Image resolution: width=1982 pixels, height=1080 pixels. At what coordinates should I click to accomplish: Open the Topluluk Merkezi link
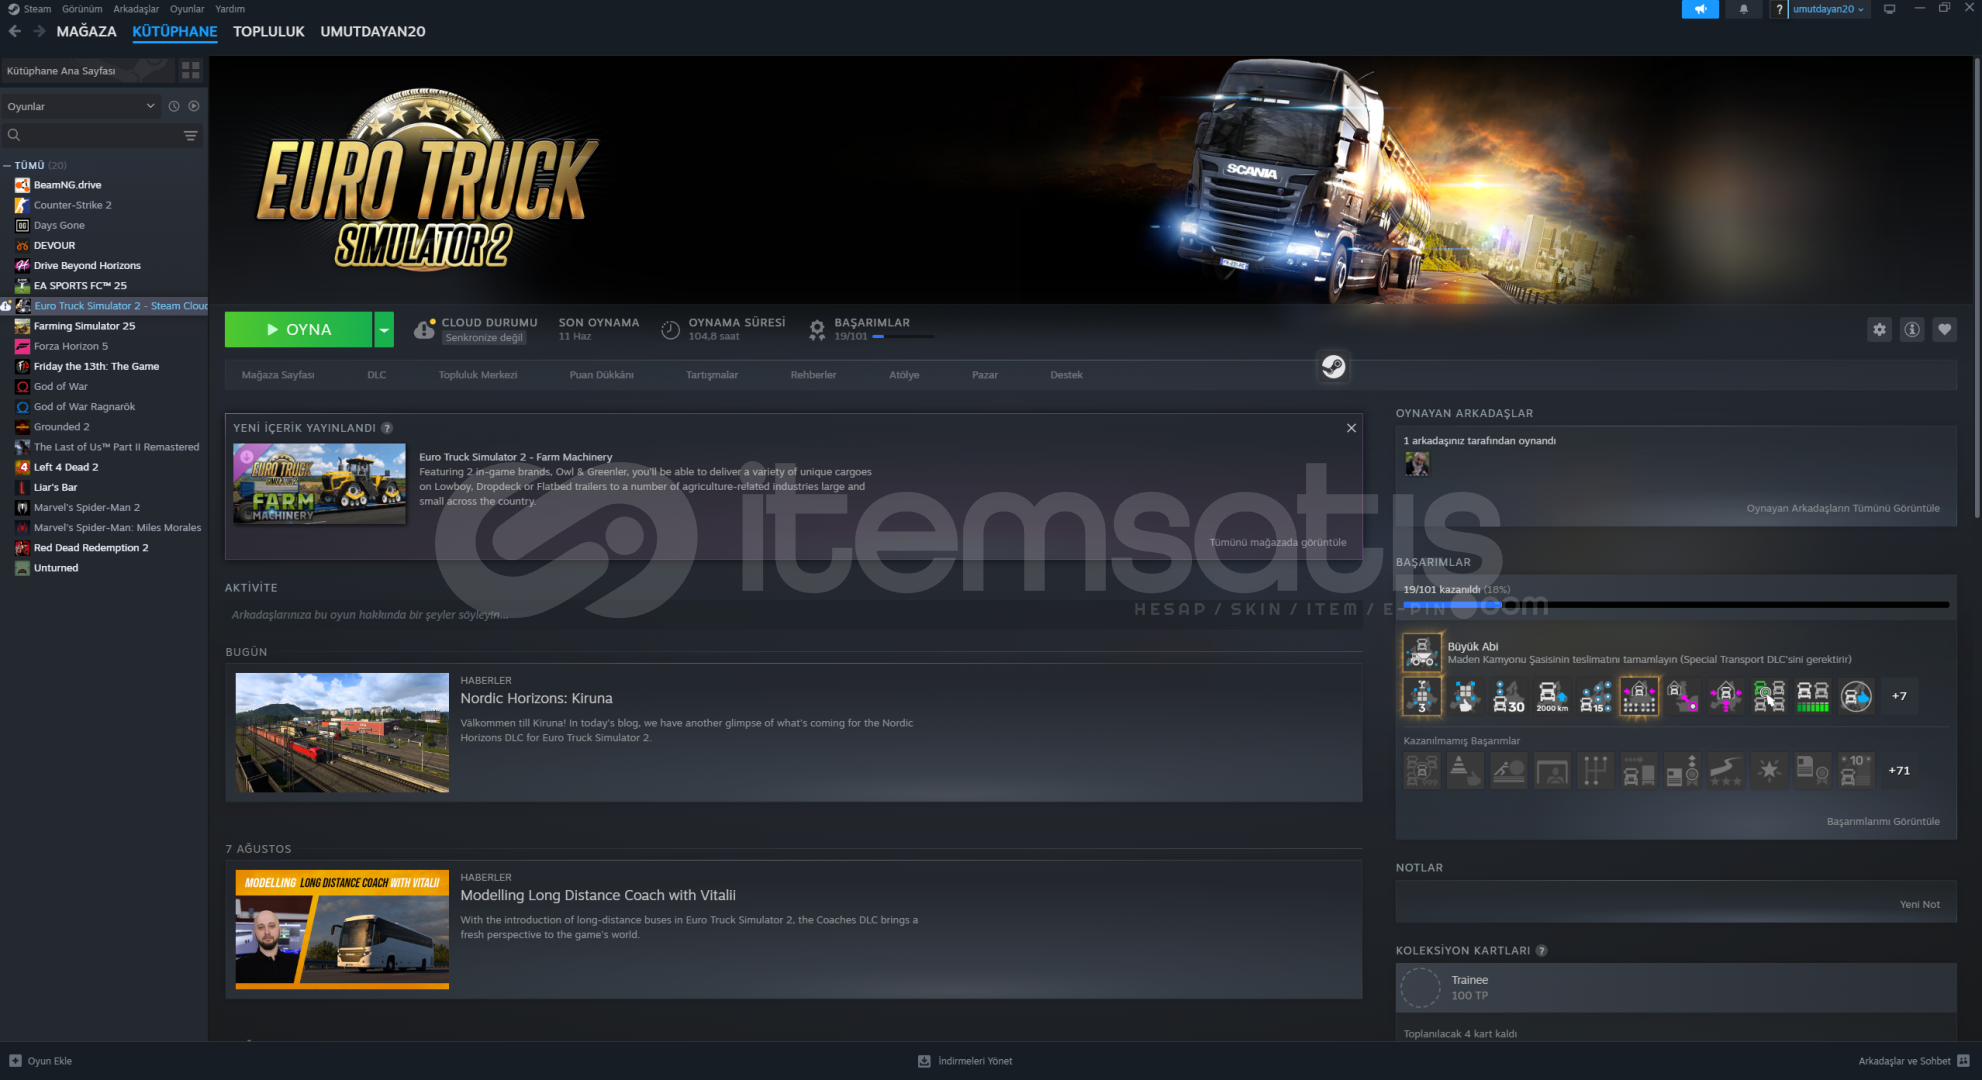point(478,375)
